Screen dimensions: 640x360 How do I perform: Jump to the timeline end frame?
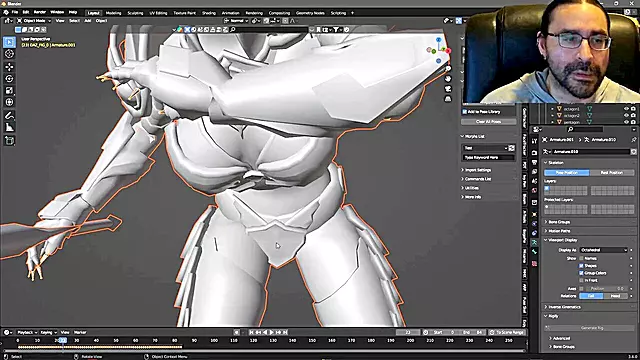pos(285,332)
